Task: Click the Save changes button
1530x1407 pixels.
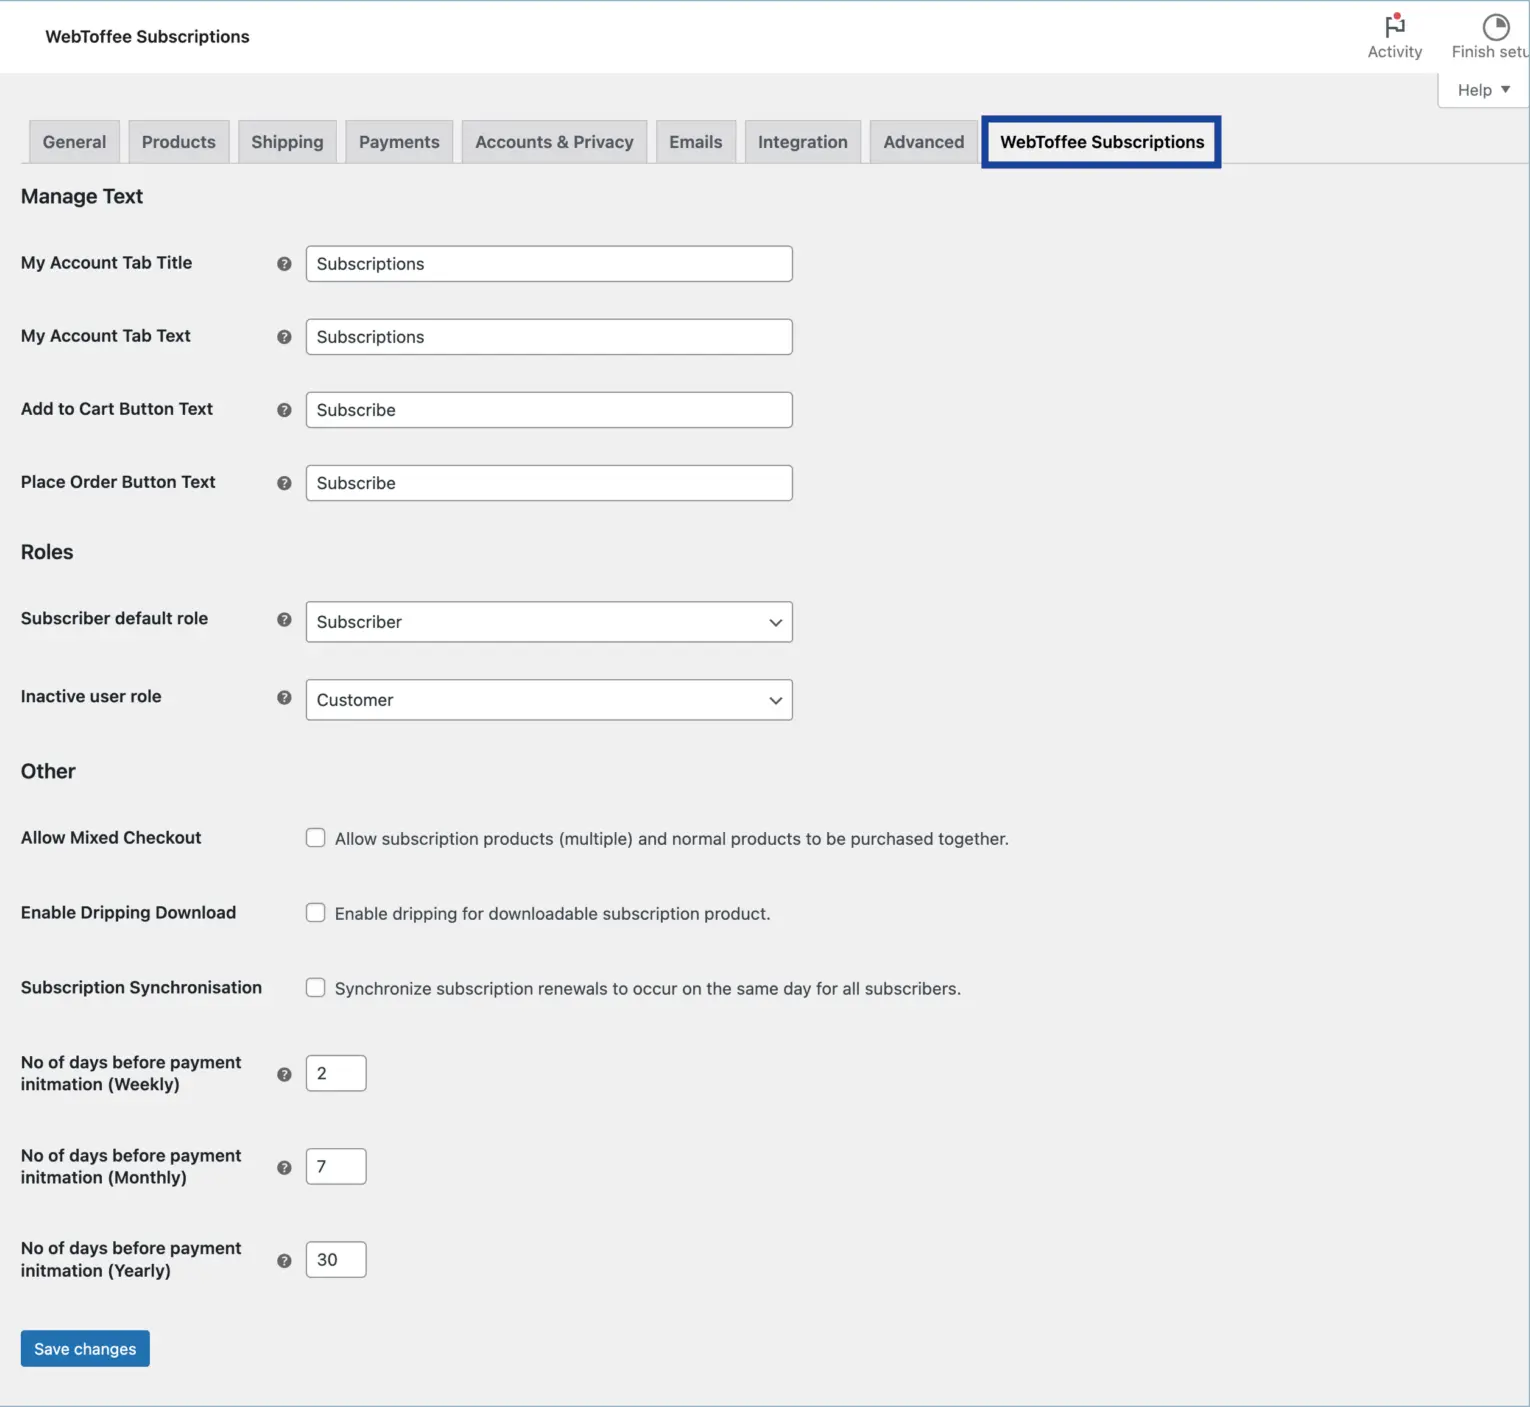Action: point(84,1348)
